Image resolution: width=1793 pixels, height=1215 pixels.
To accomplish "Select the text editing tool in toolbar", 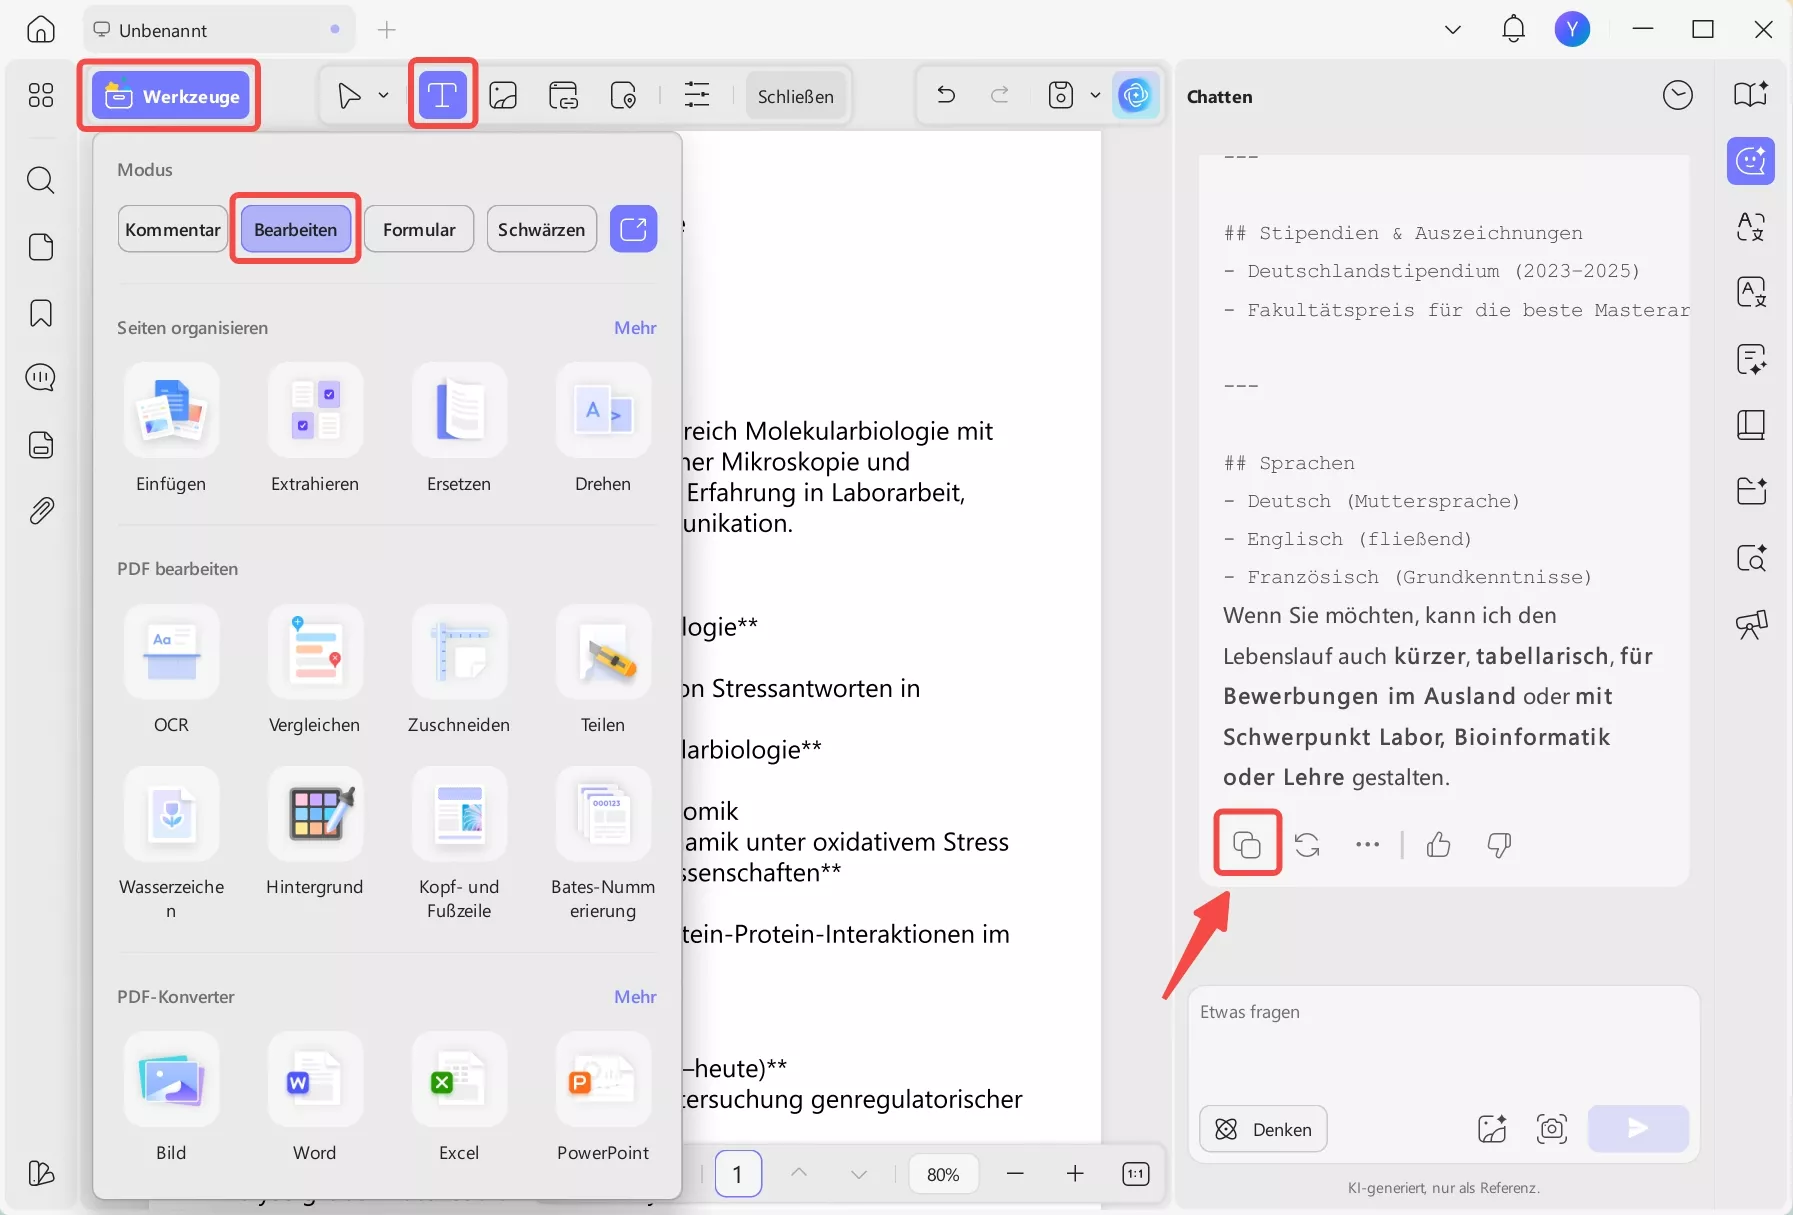I will click(441, 95).
